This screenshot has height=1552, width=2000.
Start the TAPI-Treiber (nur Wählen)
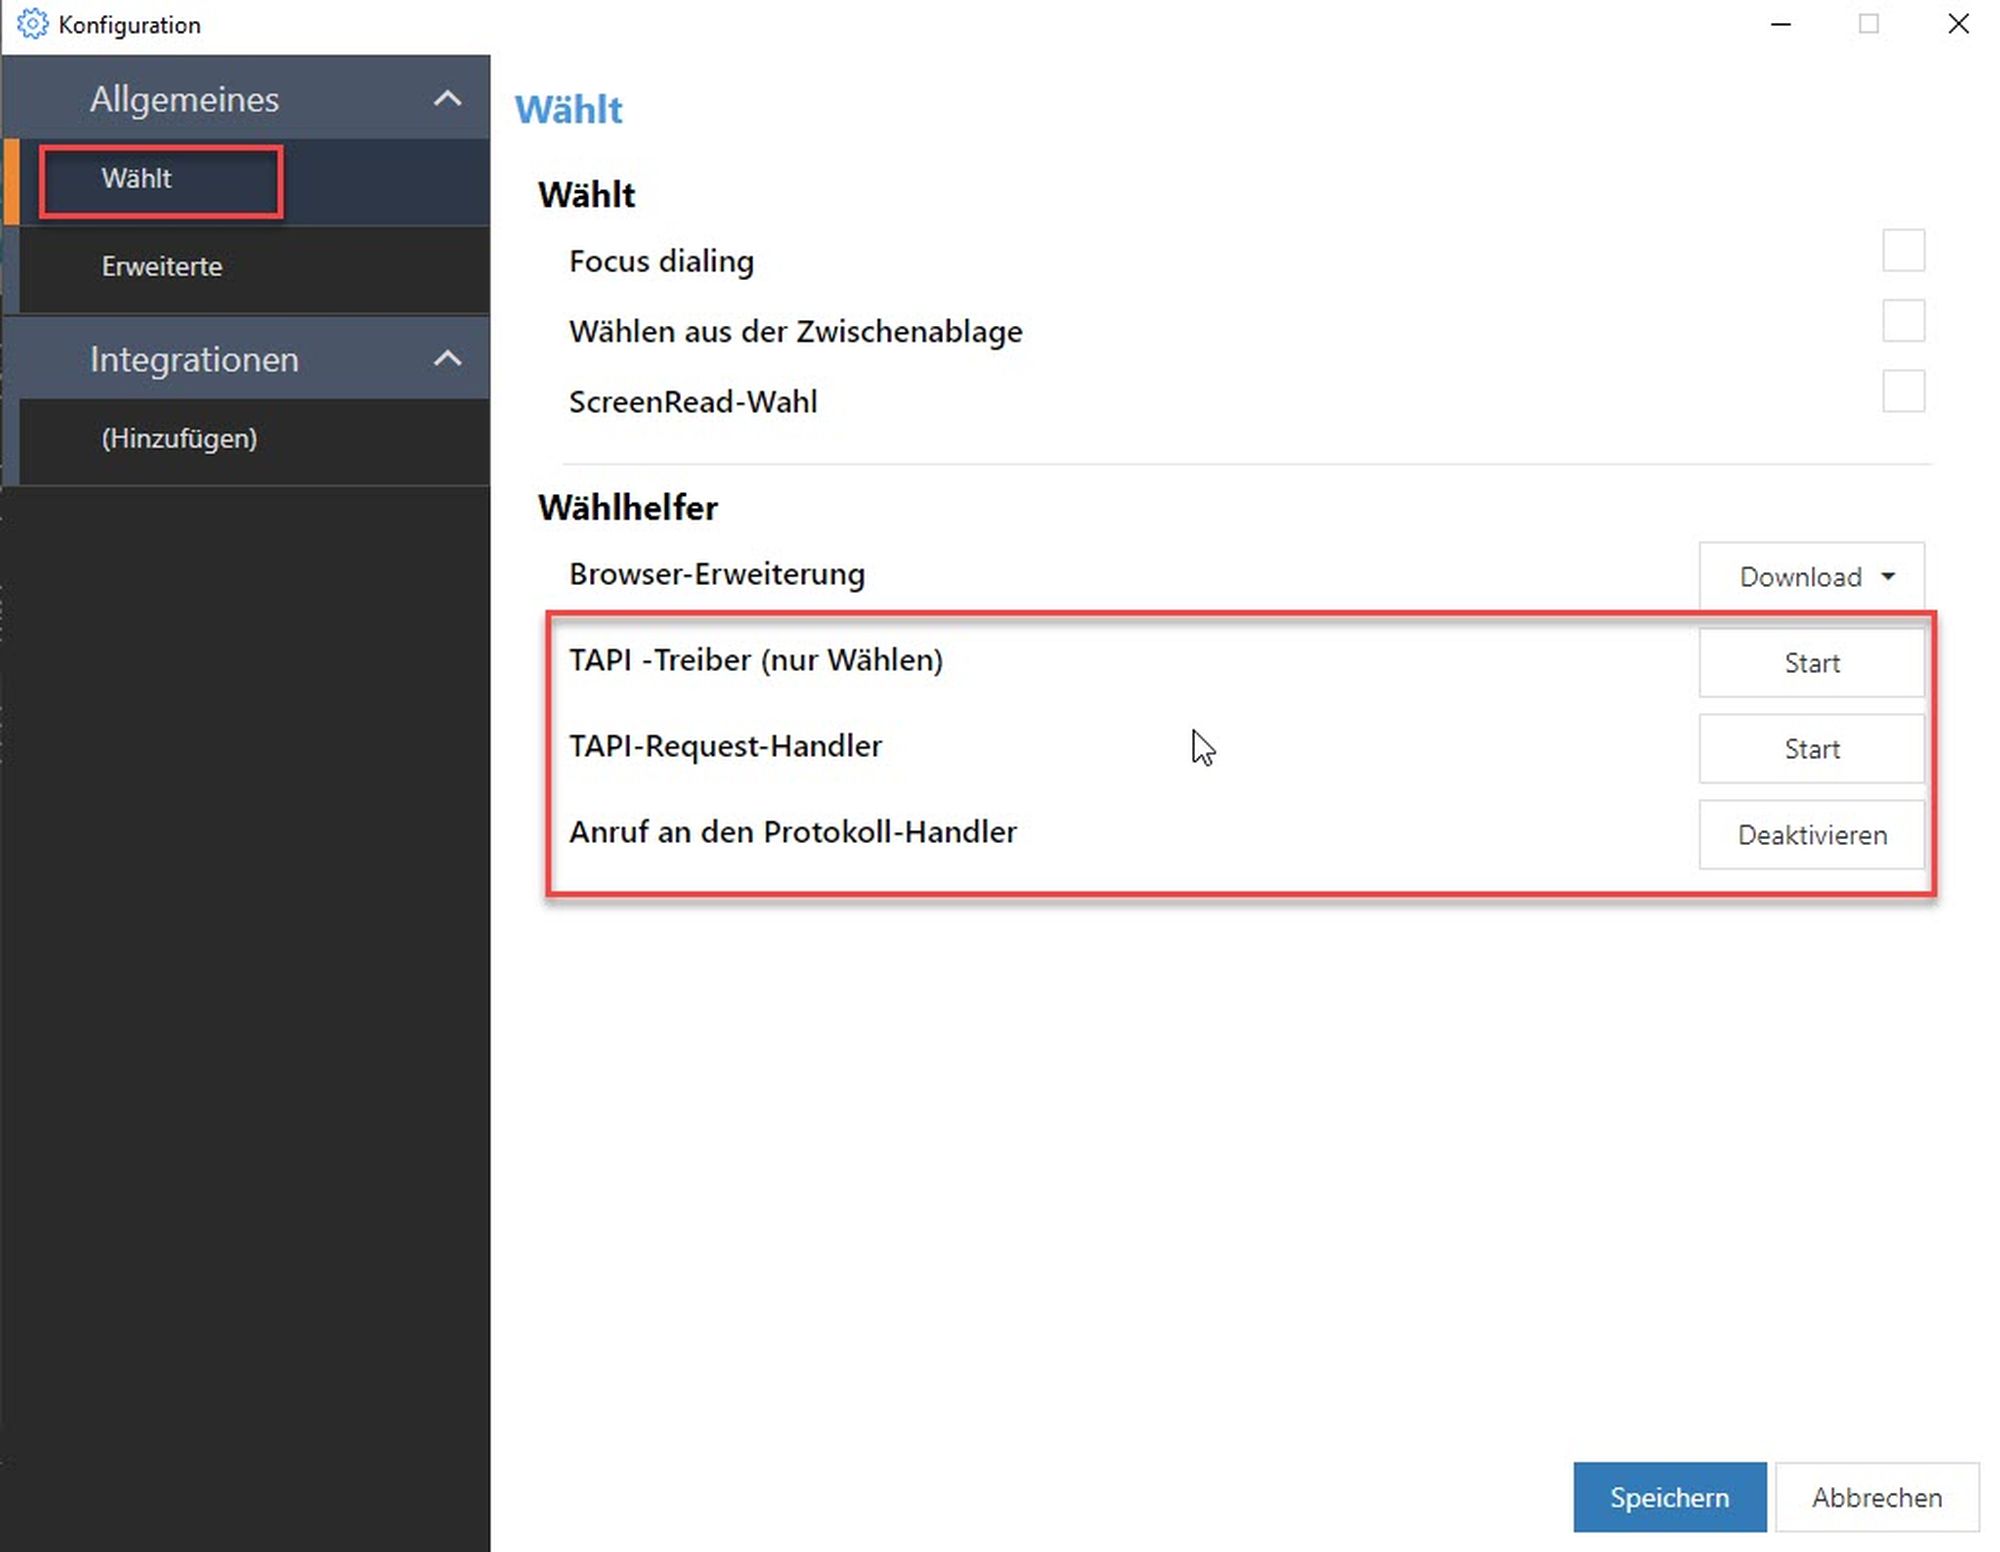click(x=1811, y=663)
